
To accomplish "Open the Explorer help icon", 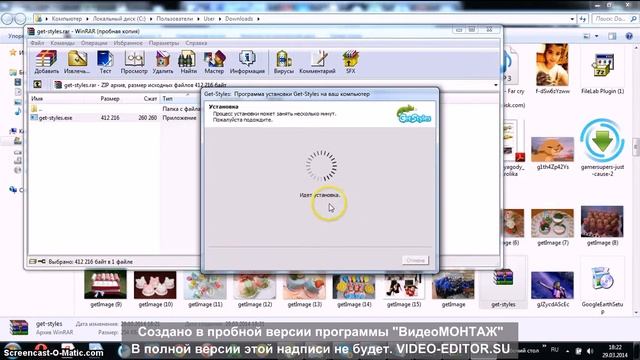I will coord(629,36).
